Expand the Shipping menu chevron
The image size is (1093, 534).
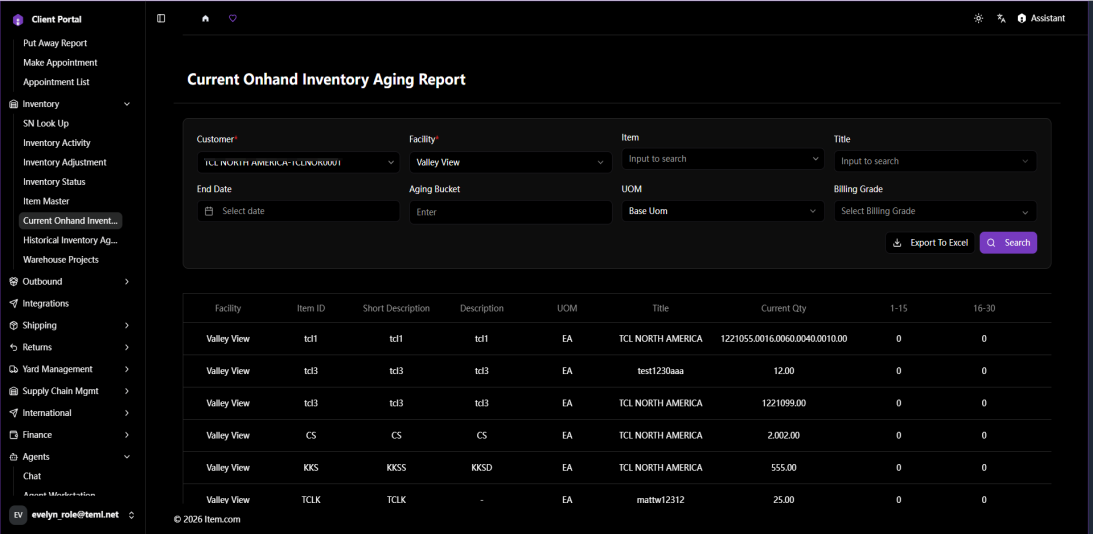point(127,326)
